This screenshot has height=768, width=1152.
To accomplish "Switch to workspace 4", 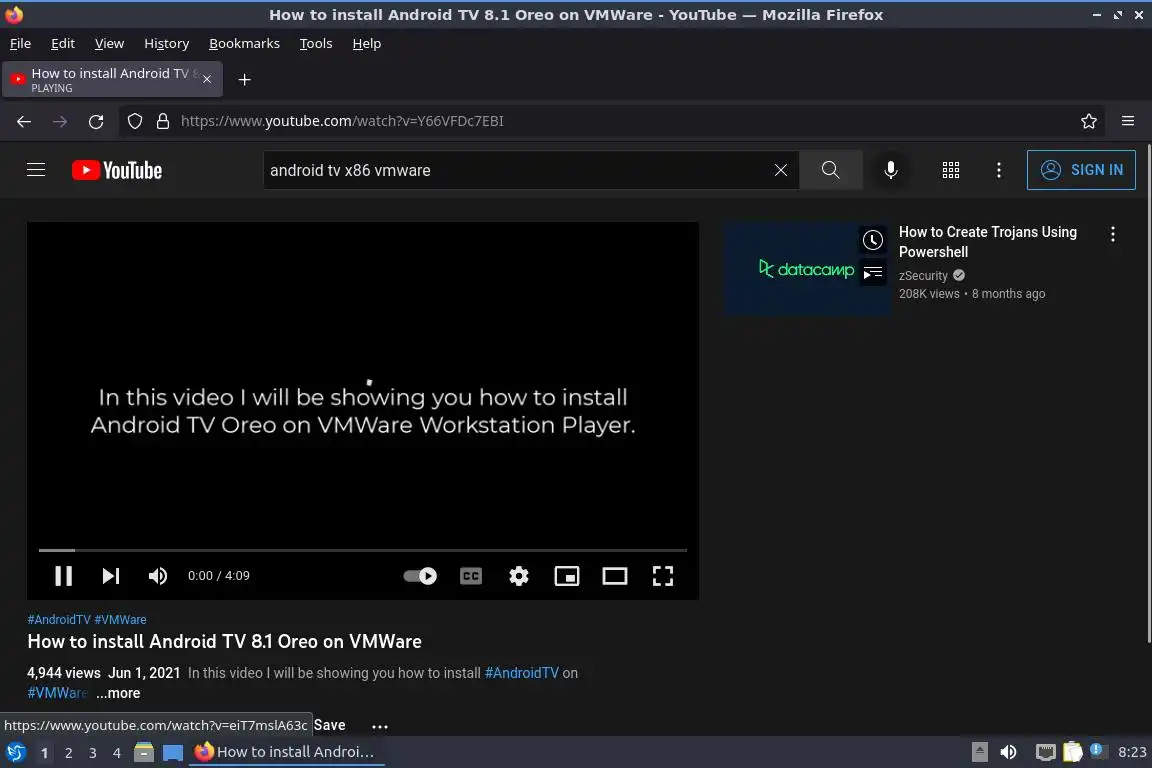I will (x=117, y=753).
